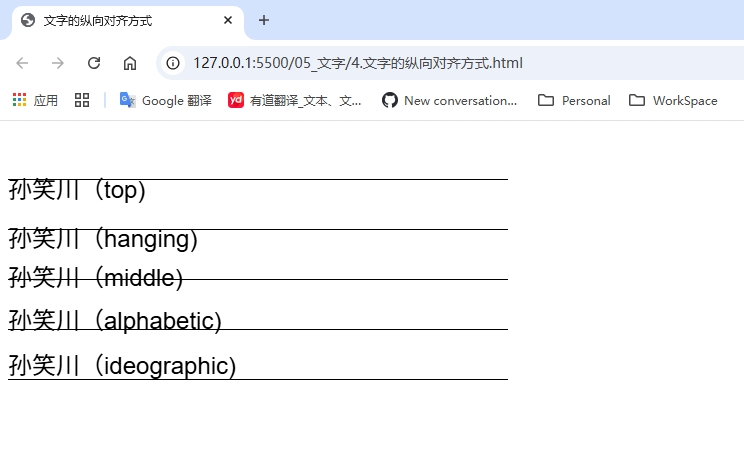Close the 文字的纵向对齐方式 tab
Screen dimensions: 744x452
[x=228, y=20]
